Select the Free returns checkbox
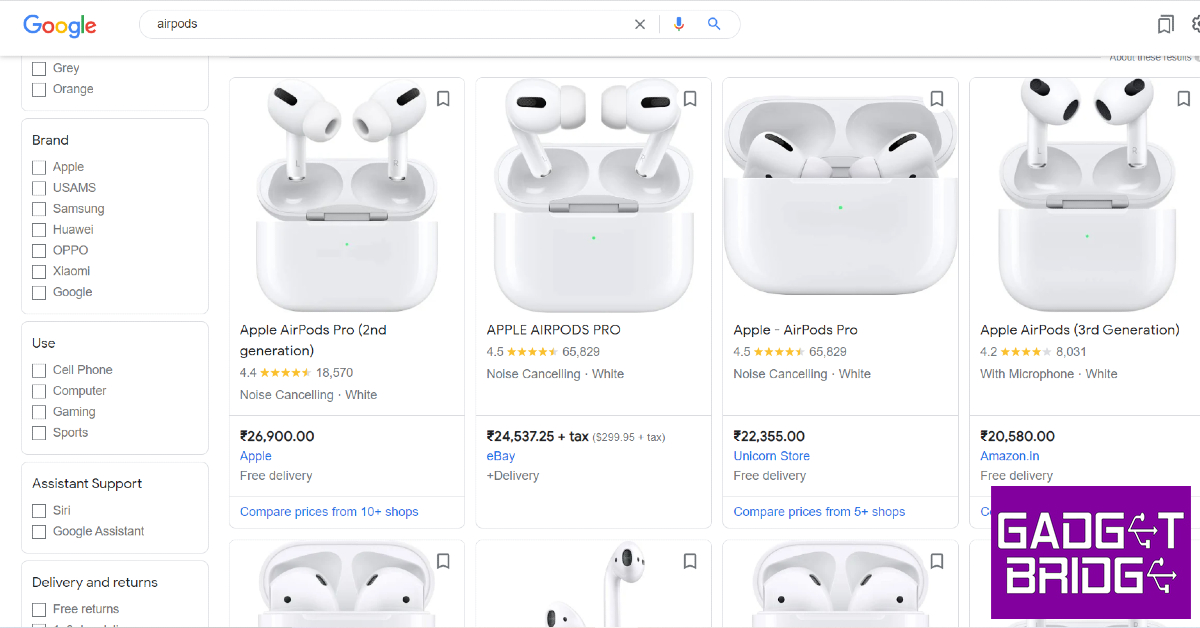Viewport: 1200px width, 628px height. tap(39, 609)
